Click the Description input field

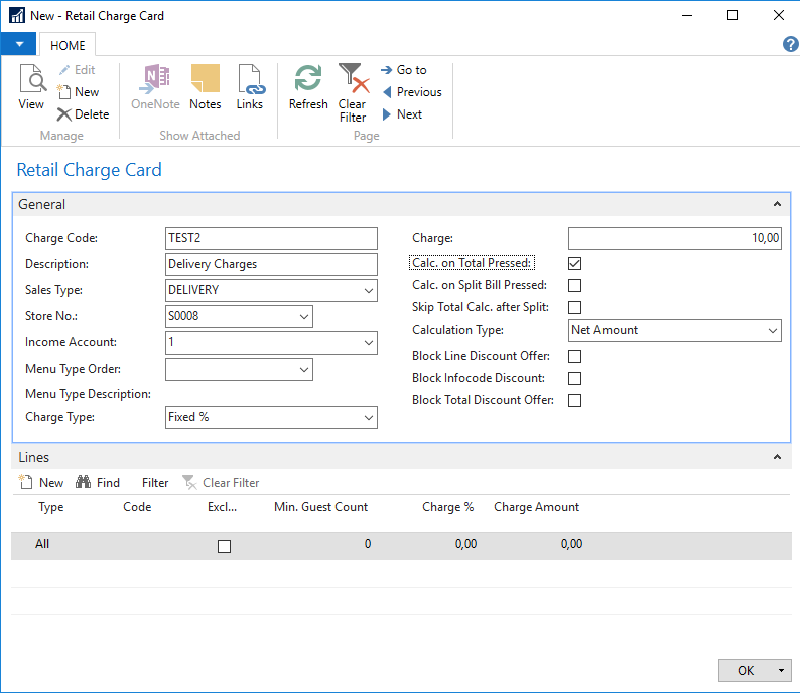coord(271,264)
